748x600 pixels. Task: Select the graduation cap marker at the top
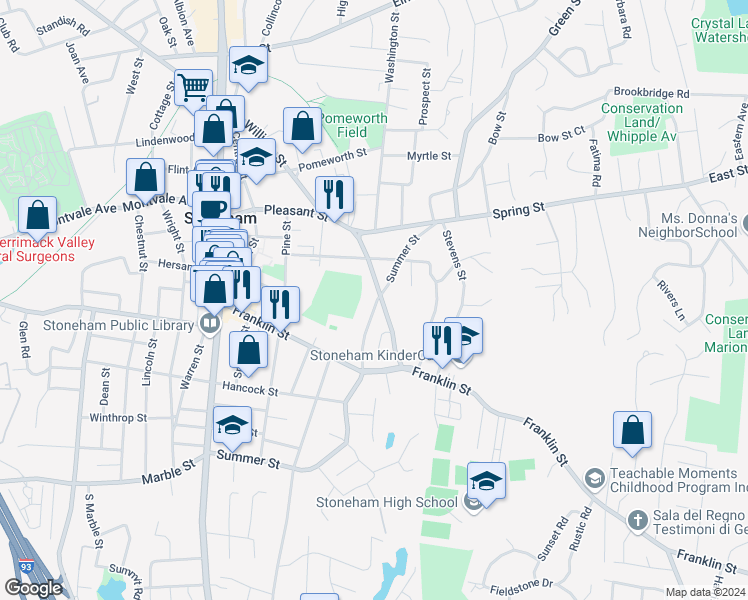pos(248,66)
